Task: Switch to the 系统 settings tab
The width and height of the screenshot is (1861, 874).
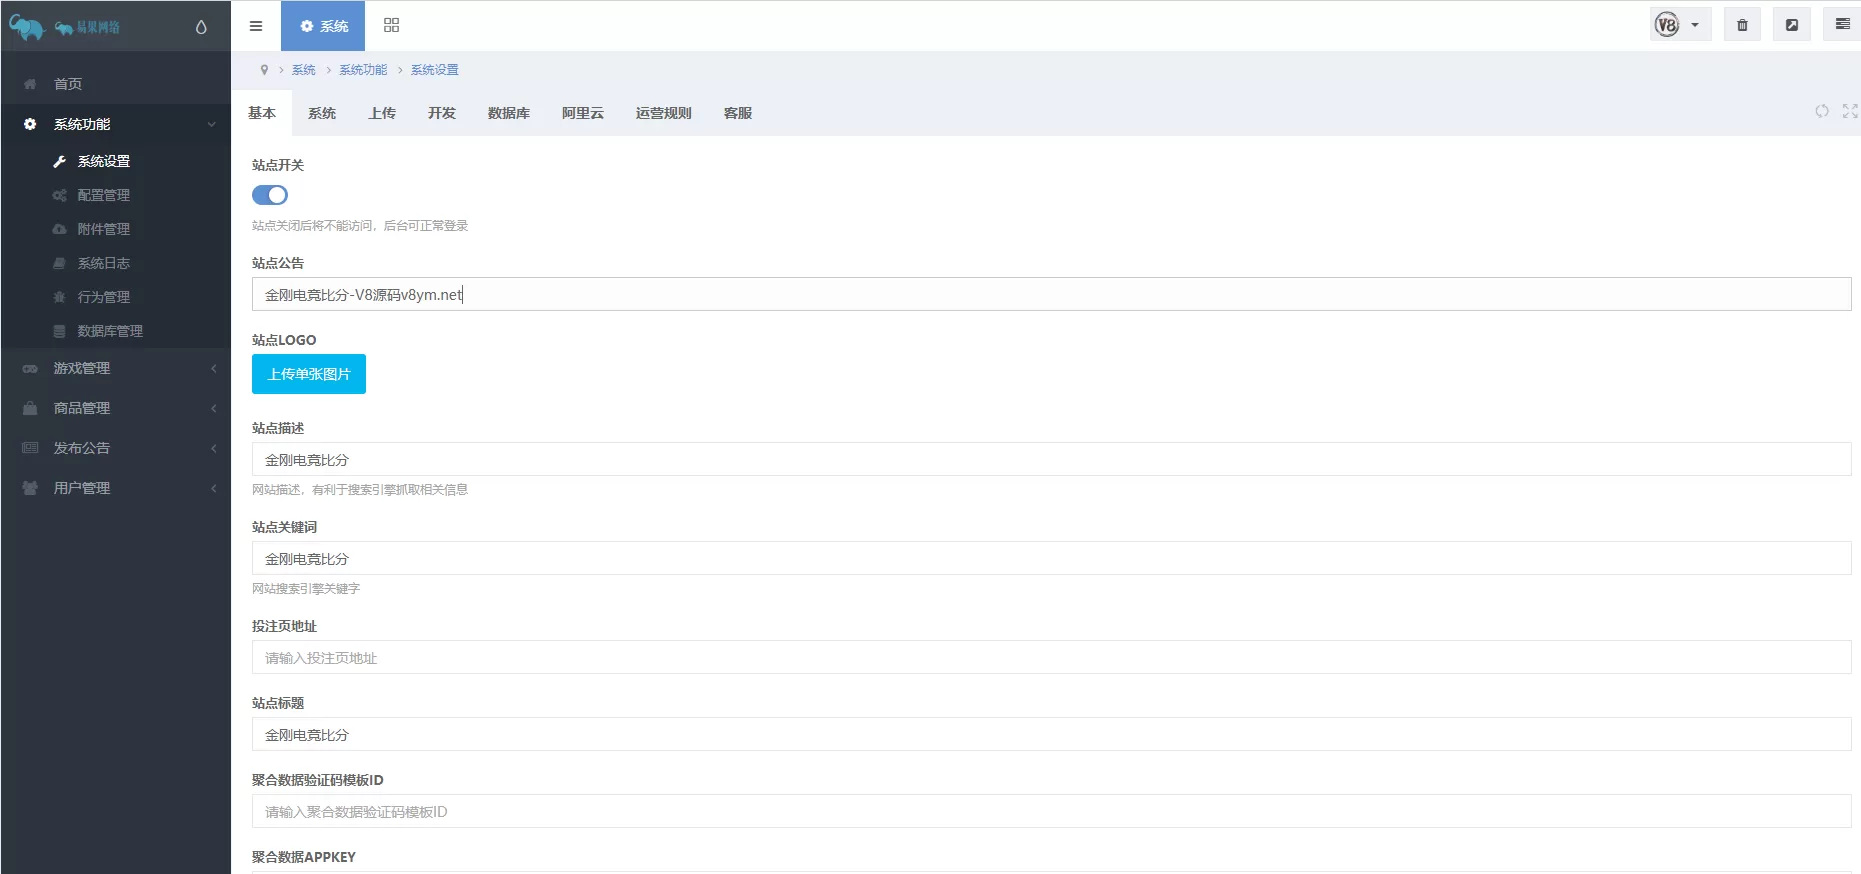Action: 322,113
